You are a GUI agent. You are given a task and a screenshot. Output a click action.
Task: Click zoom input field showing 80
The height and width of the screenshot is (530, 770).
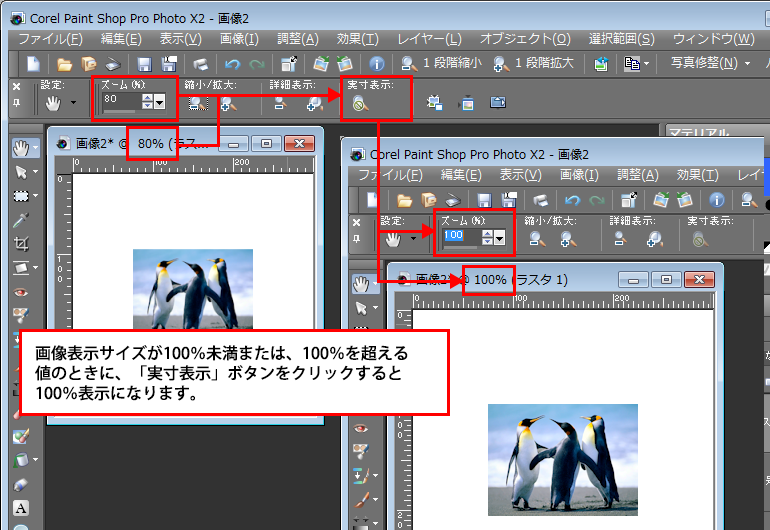[x=121, y=100]
